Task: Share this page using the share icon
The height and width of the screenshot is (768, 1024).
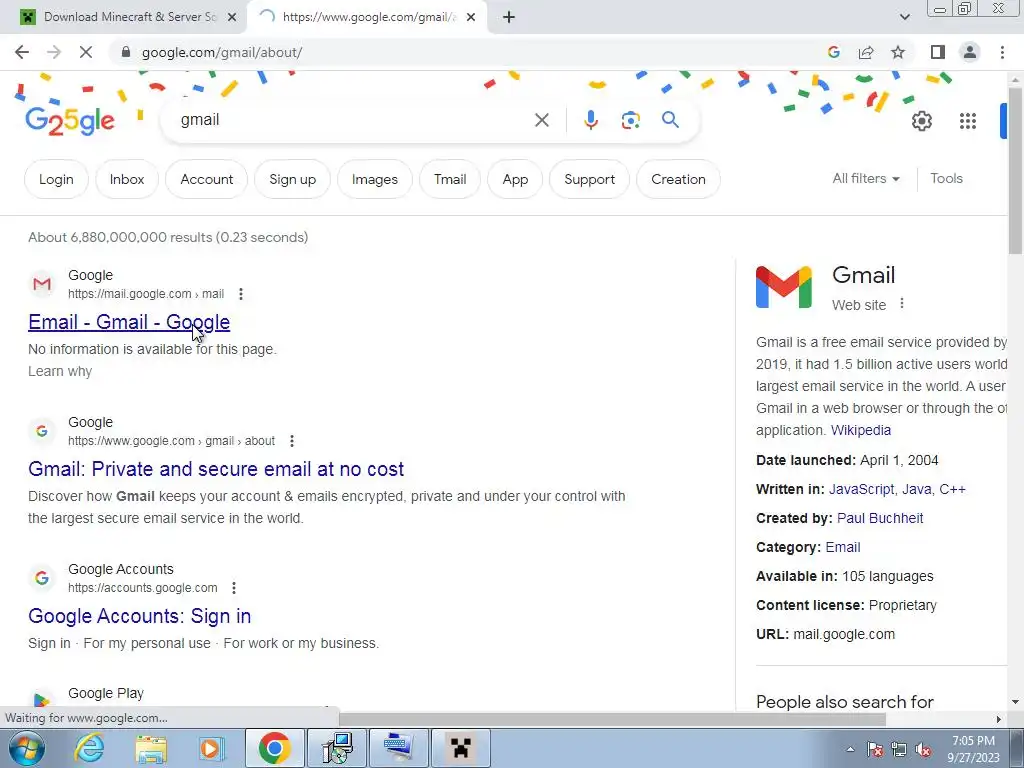Action: point(866,52)
